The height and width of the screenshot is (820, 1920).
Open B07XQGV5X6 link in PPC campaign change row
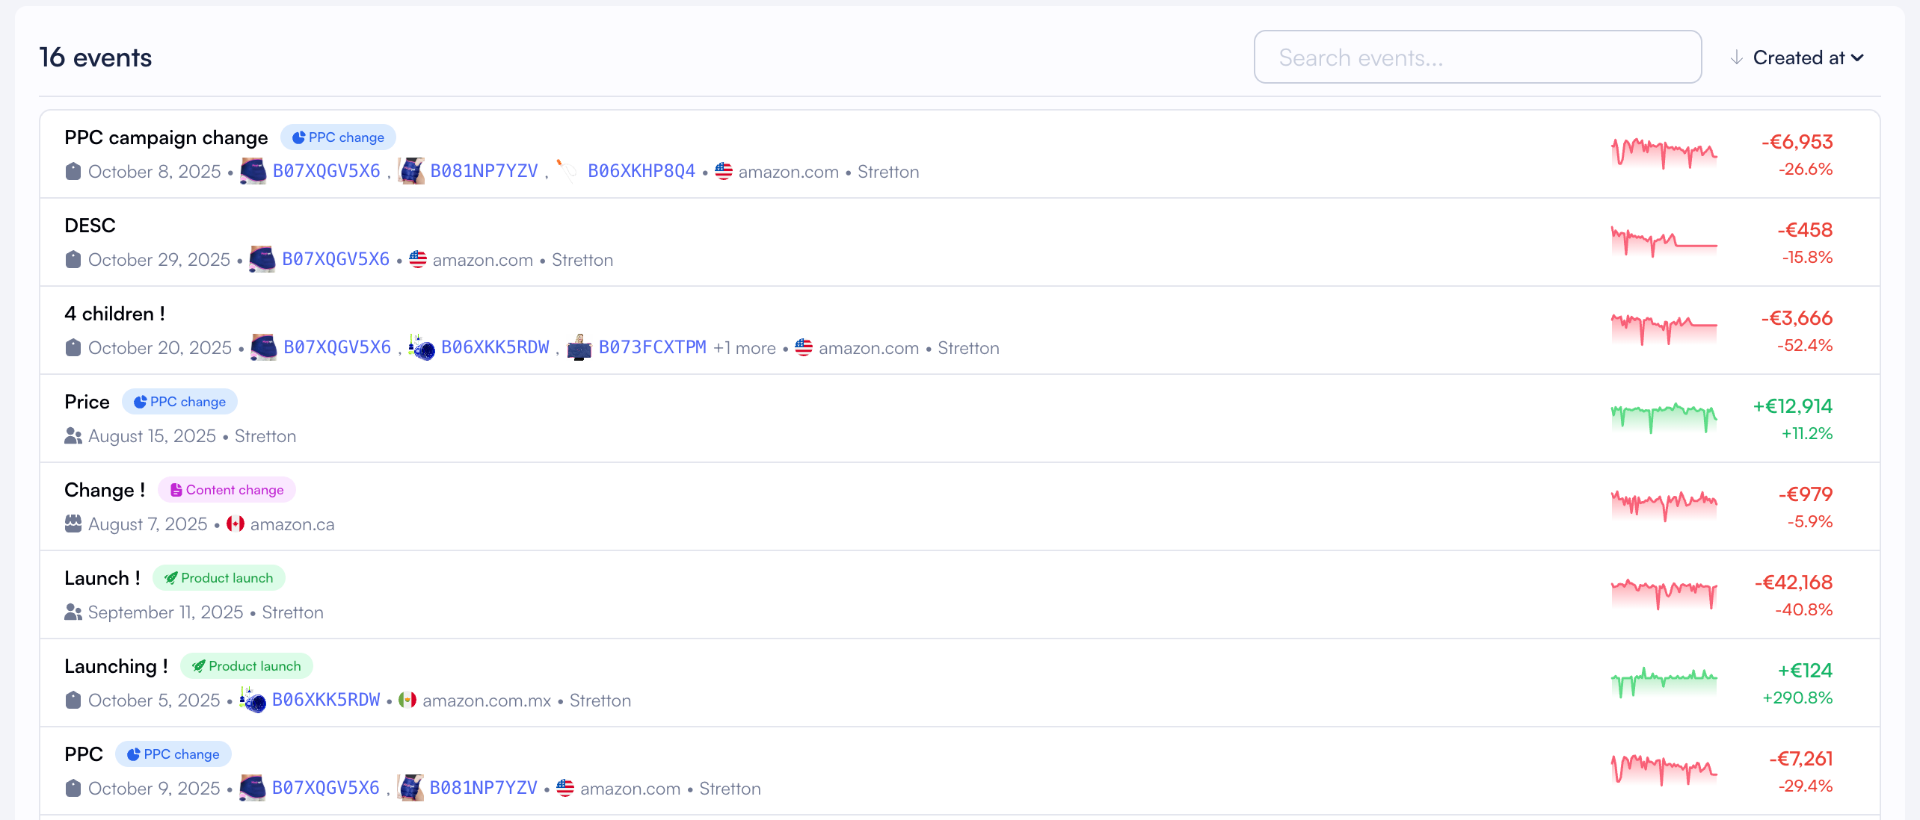point(326,171)
